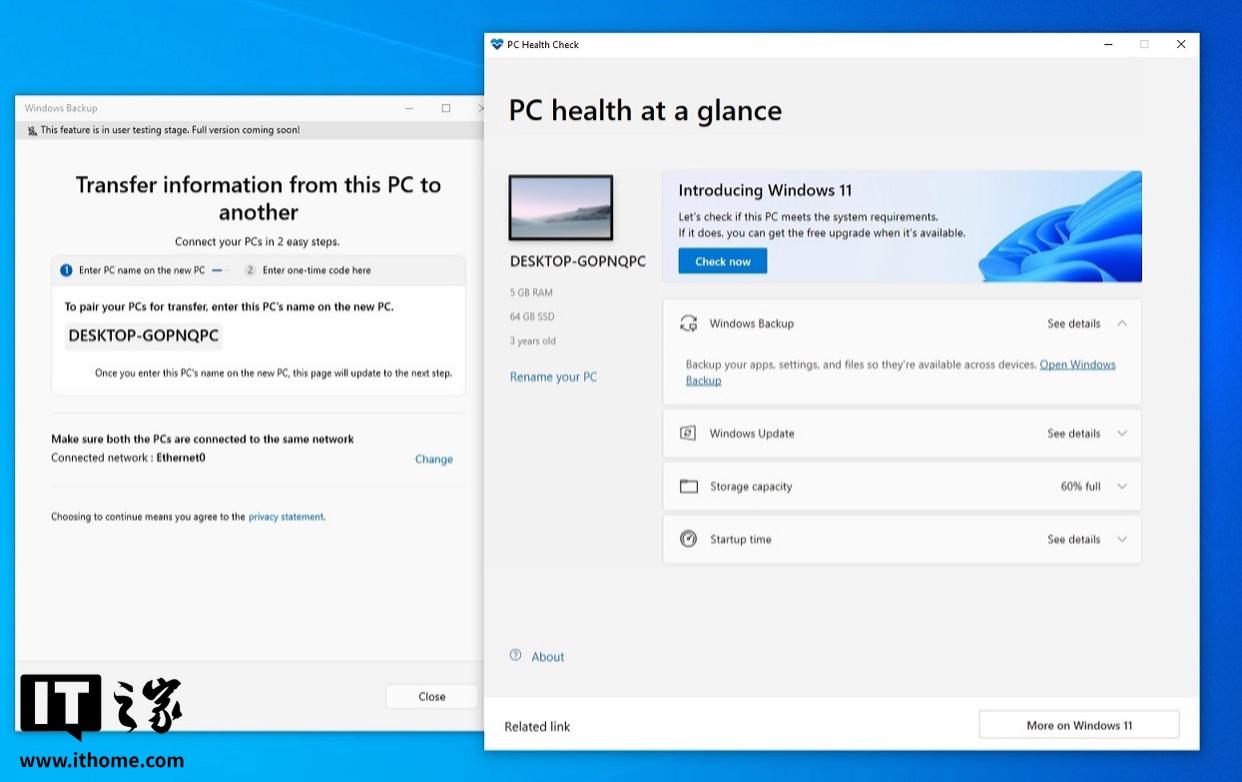This screenshot has height=782, width=1242.
Task: Click the desktop wallpaper PC thumbnail
Action: (x=561, y=208)
